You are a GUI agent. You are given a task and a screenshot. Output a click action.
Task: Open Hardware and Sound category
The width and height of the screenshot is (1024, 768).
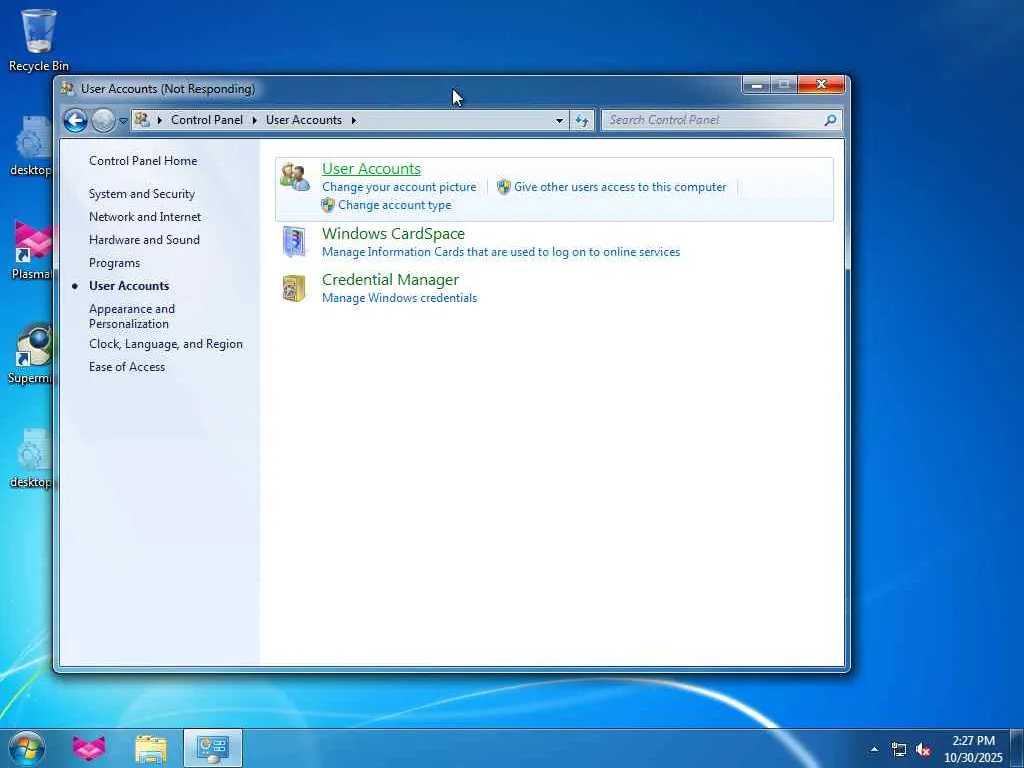(144, 240)
